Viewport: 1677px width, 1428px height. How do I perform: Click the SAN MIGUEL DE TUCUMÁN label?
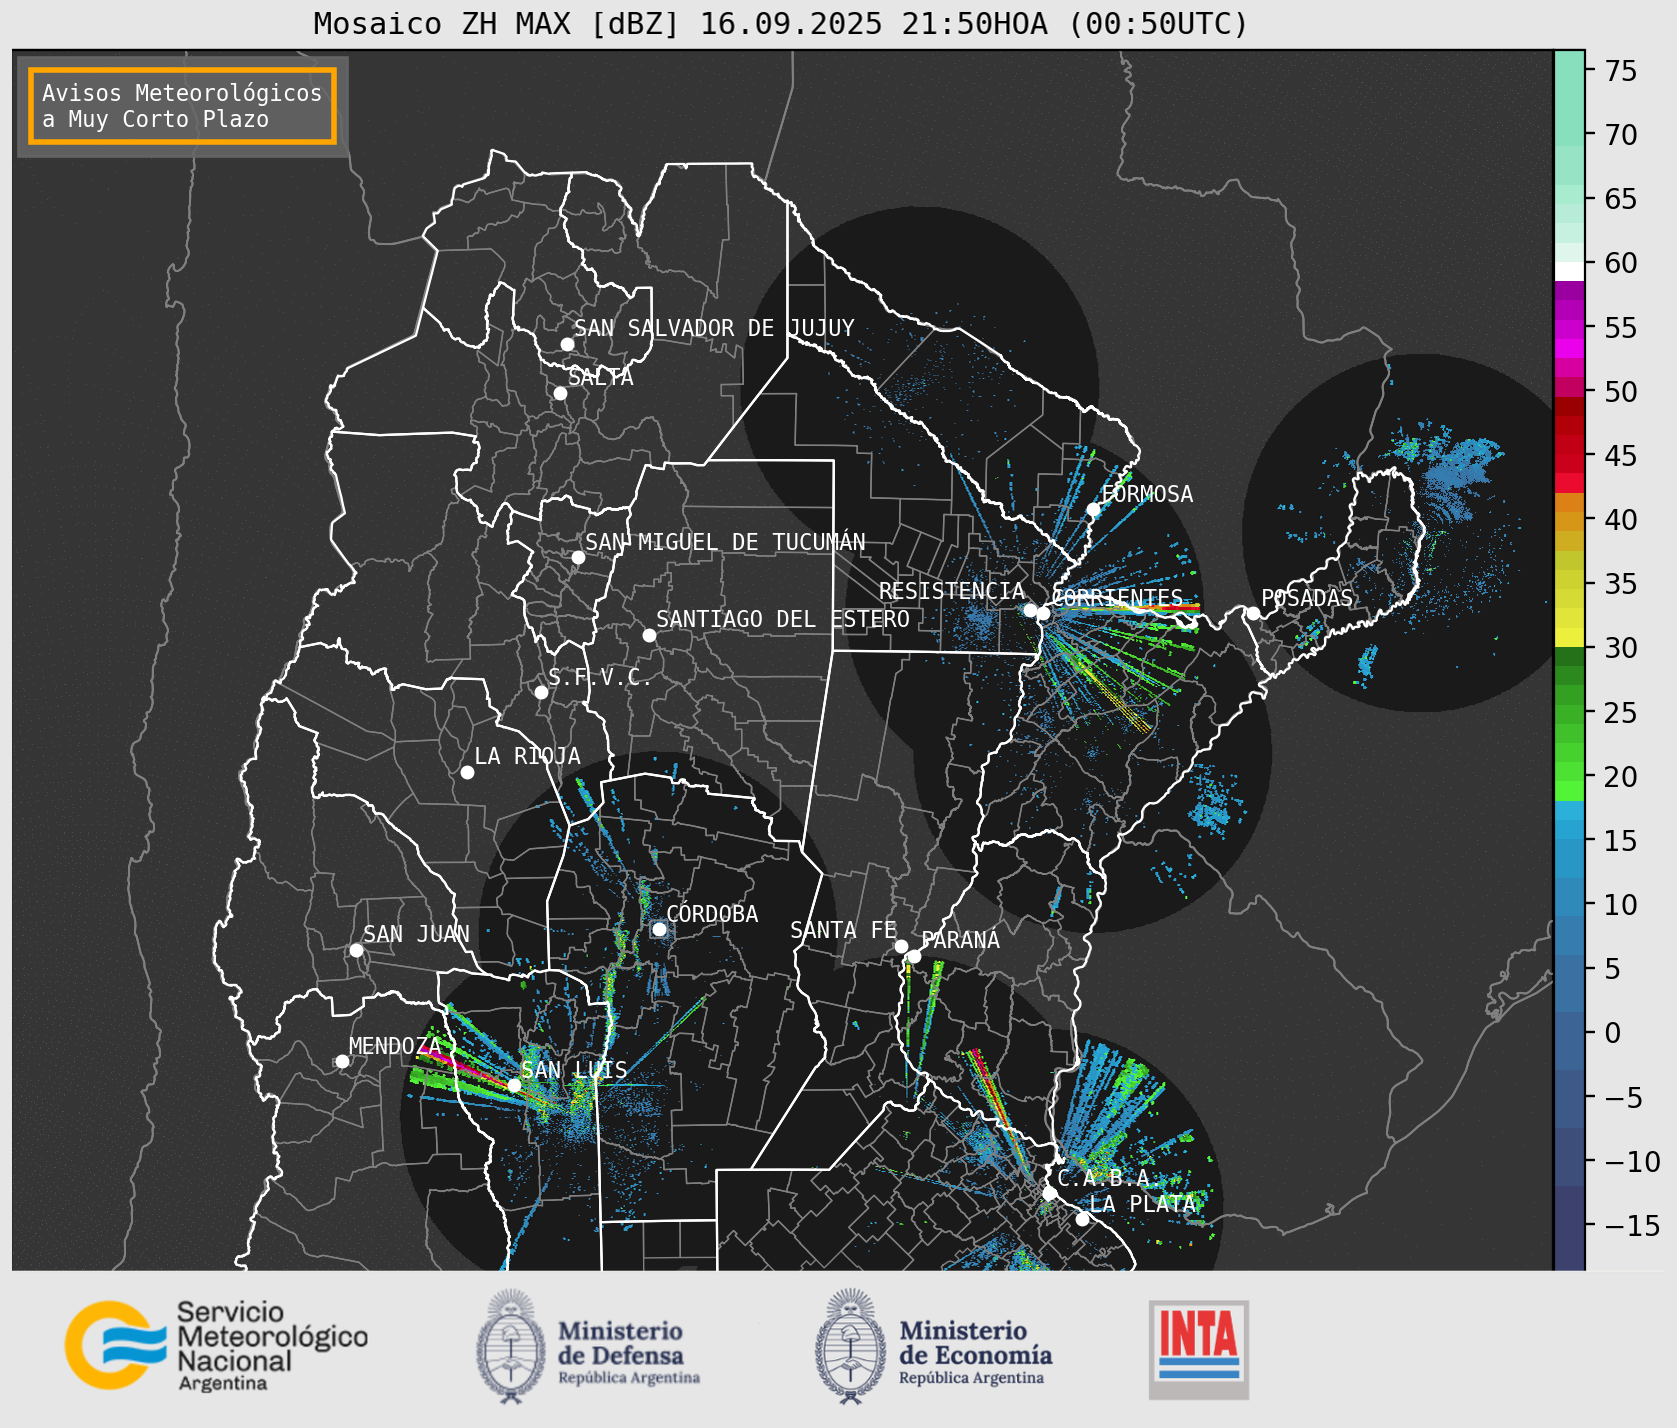(x=725, y=542)
